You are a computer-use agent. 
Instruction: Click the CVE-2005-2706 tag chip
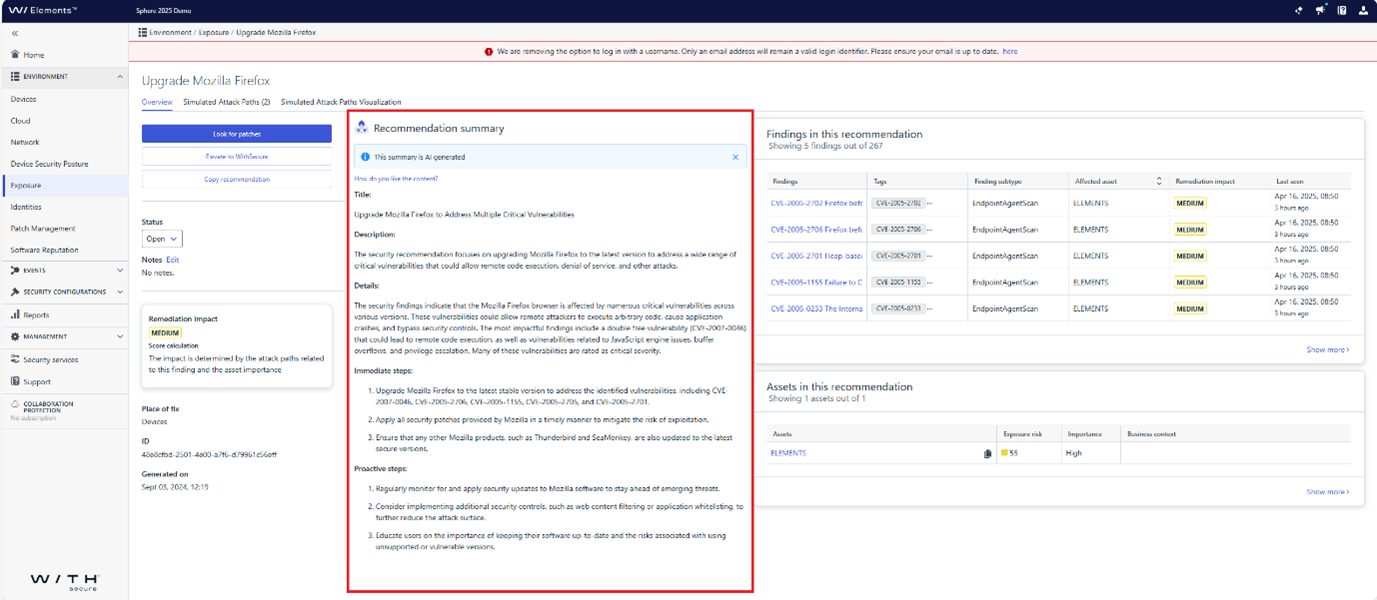click(897, 229)
